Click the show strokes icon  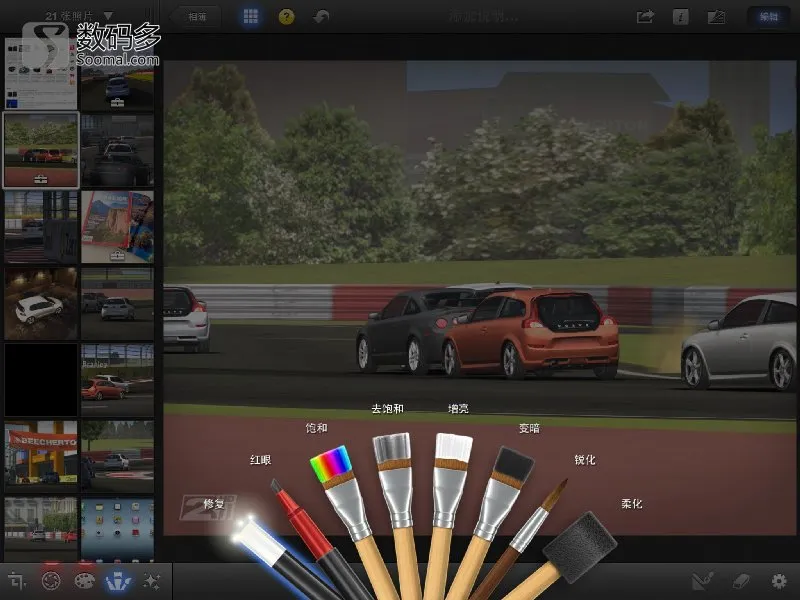(703, 581)
